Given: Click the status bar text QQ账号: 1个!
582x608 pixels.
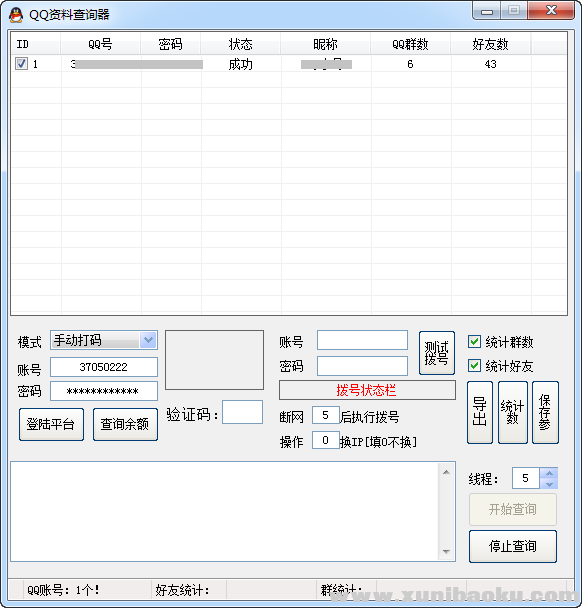Looking at the screenshot, I should pyautogui.click(x=64, y=590).
